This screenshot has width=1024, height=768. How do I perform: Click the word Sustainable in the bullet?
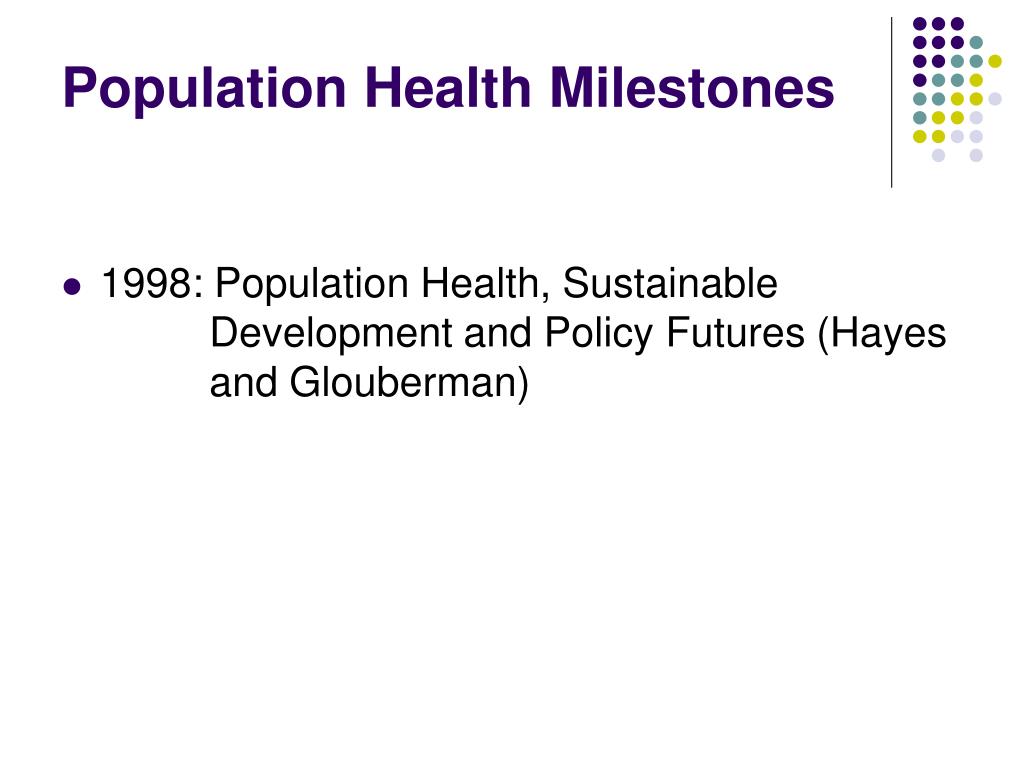[670, 284]
